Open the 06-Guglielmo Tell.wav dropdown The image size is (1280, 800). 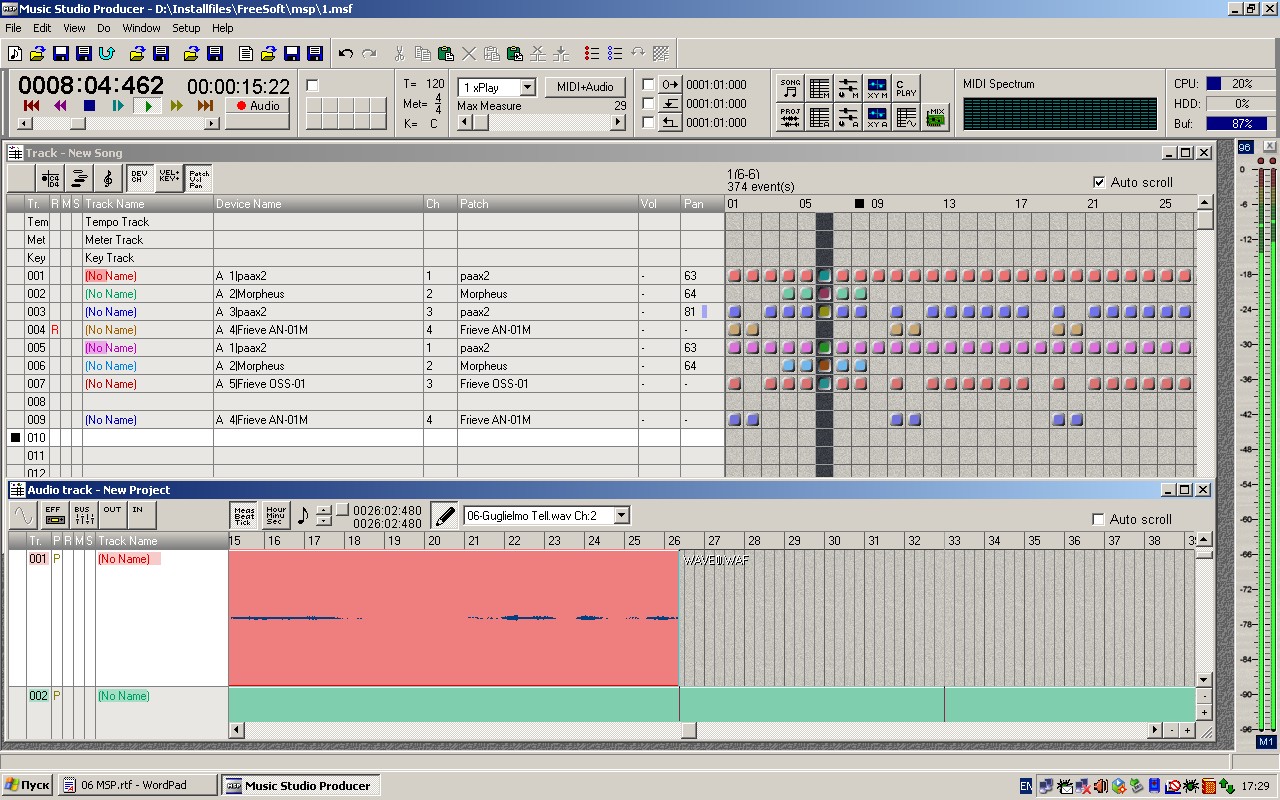(x=621, y=516)
